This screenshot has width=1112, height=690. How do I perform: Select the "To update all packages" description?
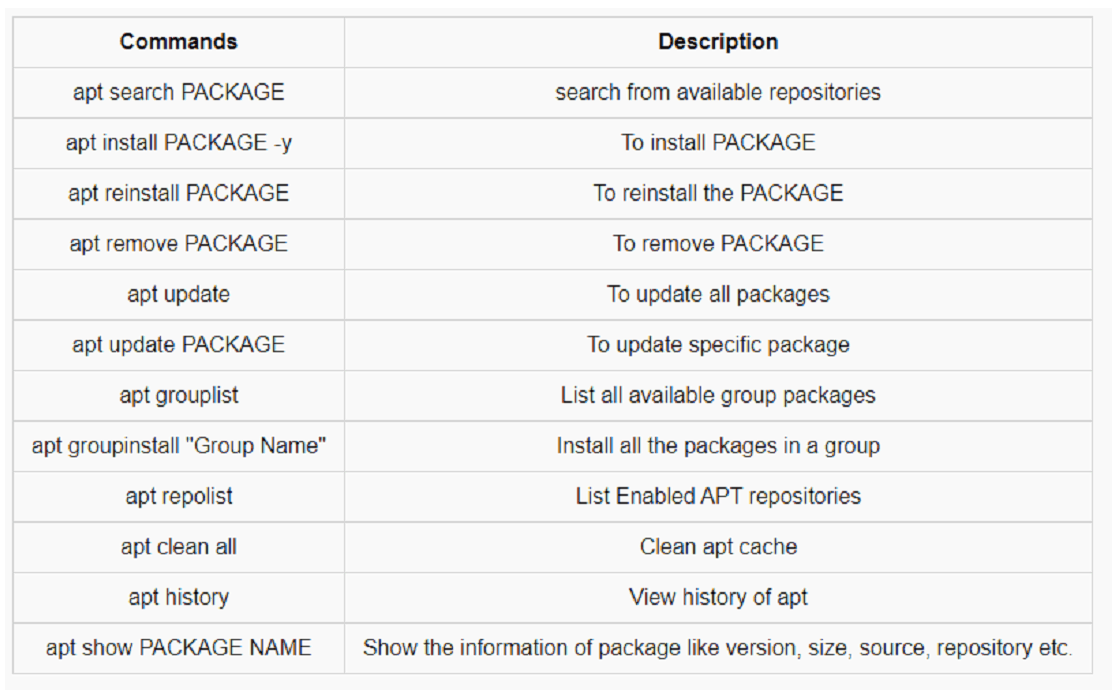[x=718, y=294]
